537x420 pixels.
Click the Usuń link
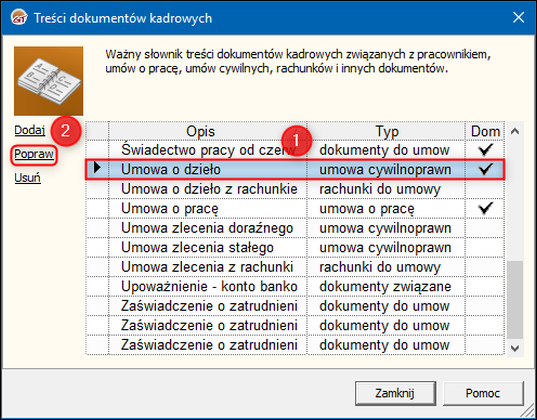pos(27,178)
